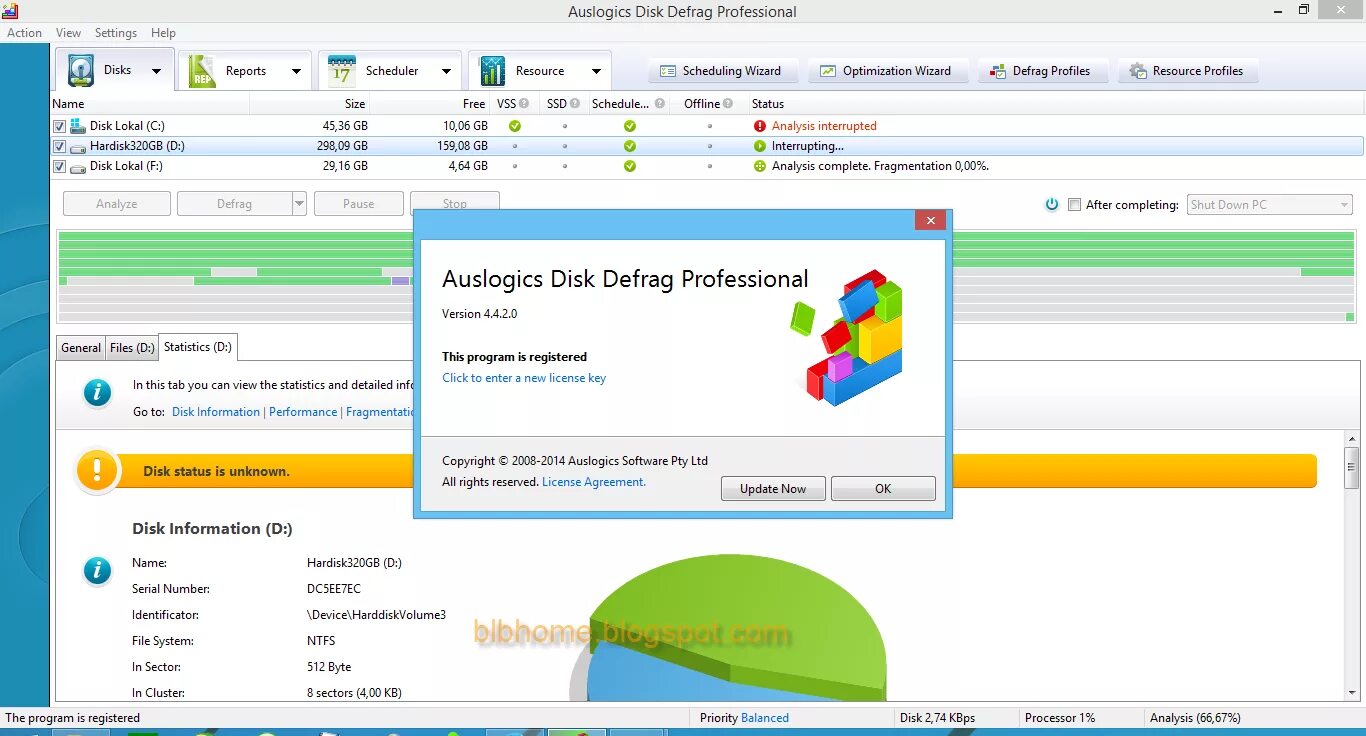Click the Disks hard drive icon
This screenshot has height=736, width=1366.
(81, 70)
